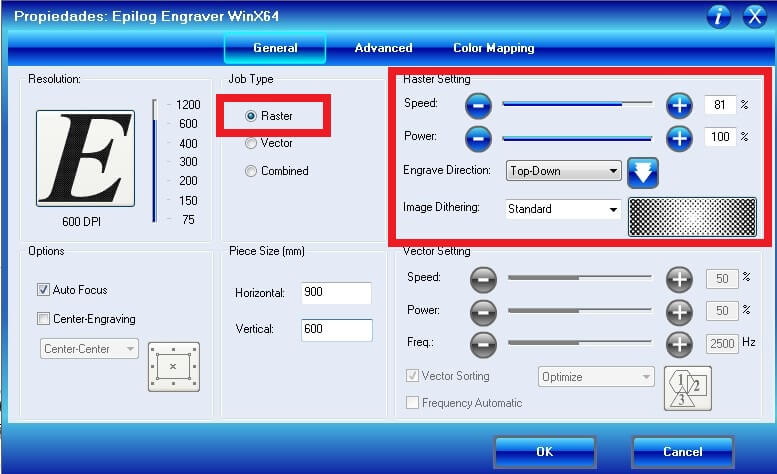
Task: Toggle the Vector Sorting checkbox
Action: point(412,375)
